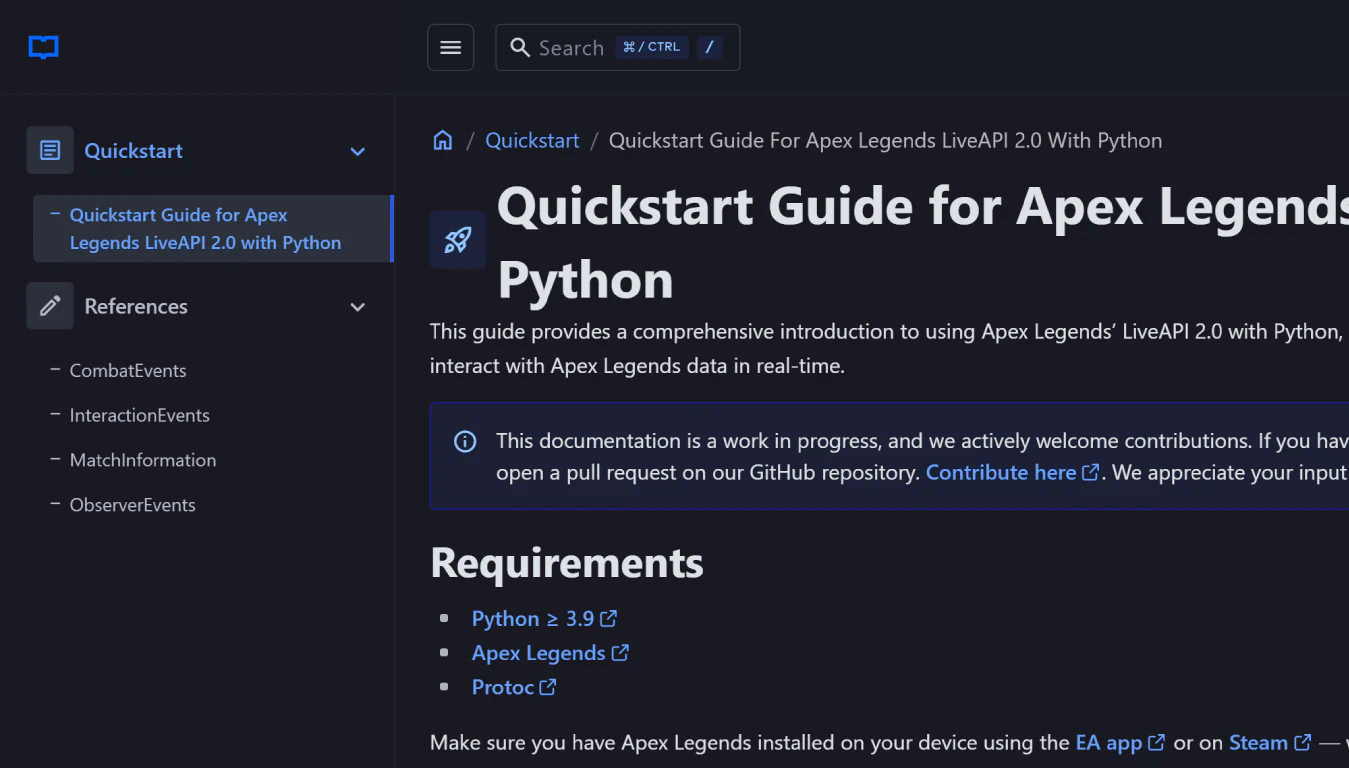Open the References sidebar section
This screenshot has width=1349, height=768.
136,306
